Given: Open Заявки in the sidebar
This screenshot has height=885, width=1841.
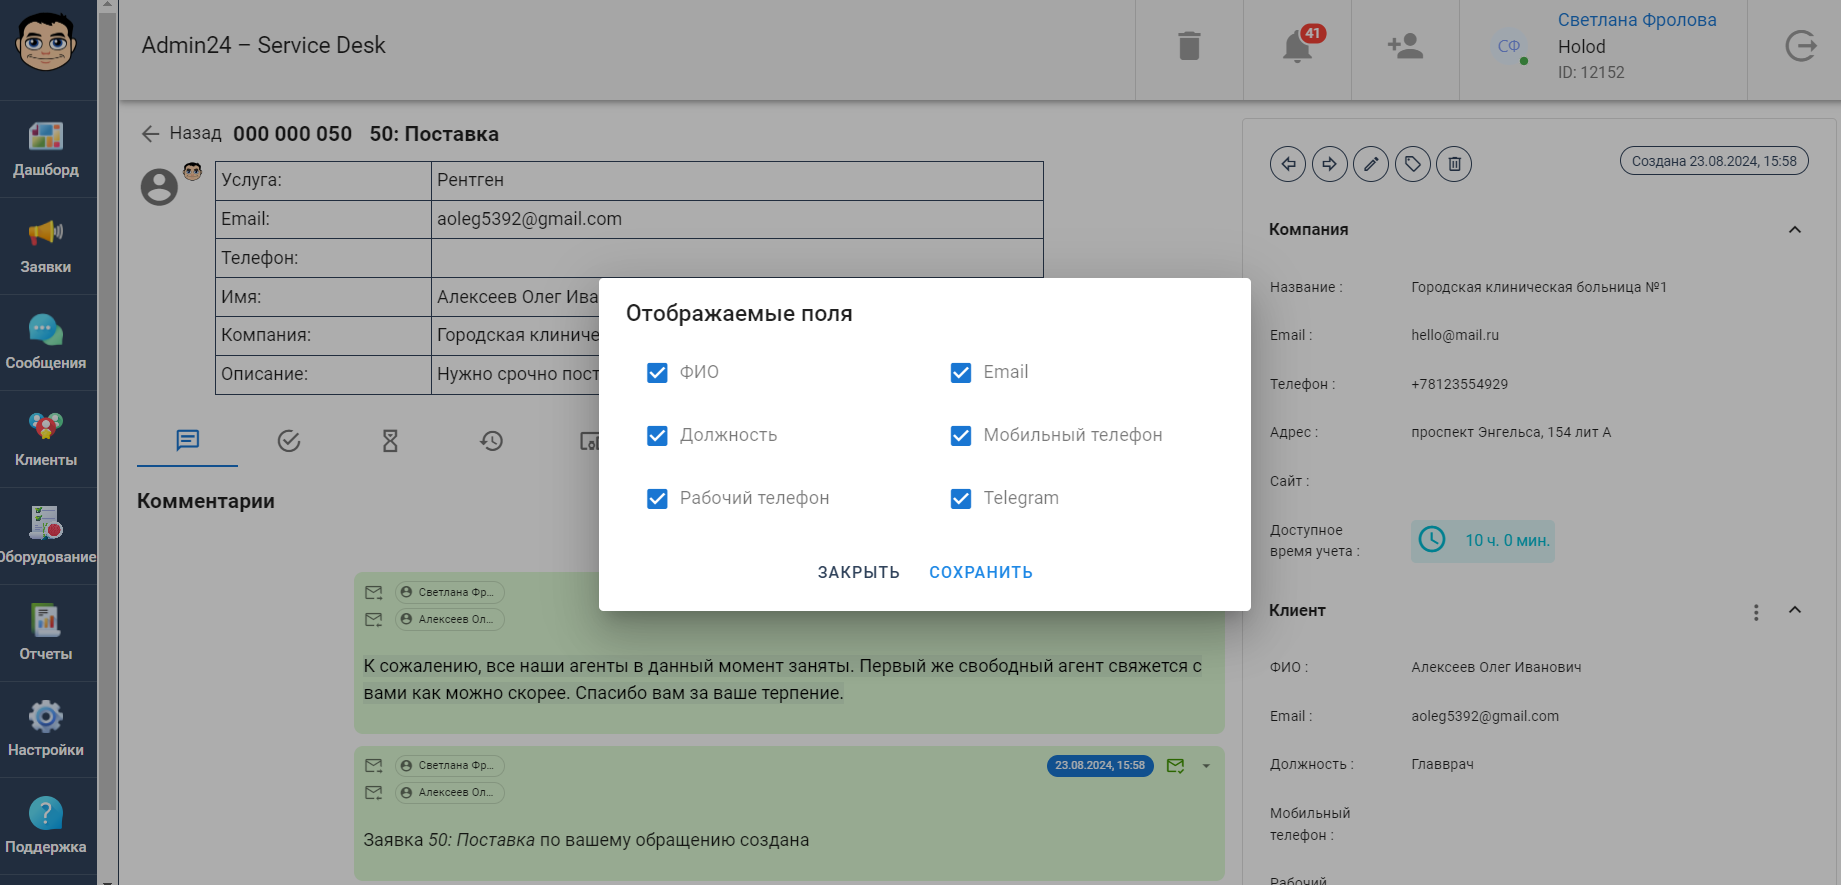Looking at the screenshot, I should 46,246.
